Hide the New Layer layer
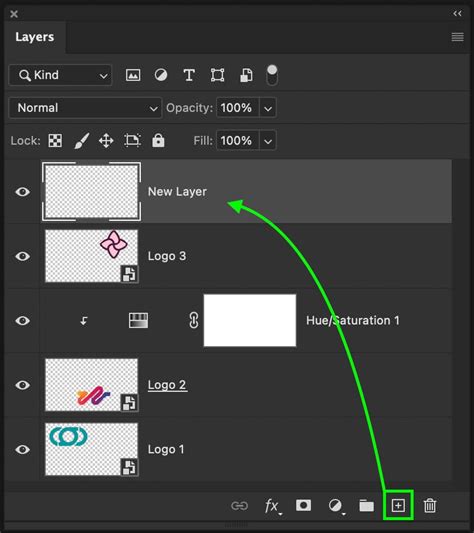This screenshot has width=474, height=533. tap(22, 192)
